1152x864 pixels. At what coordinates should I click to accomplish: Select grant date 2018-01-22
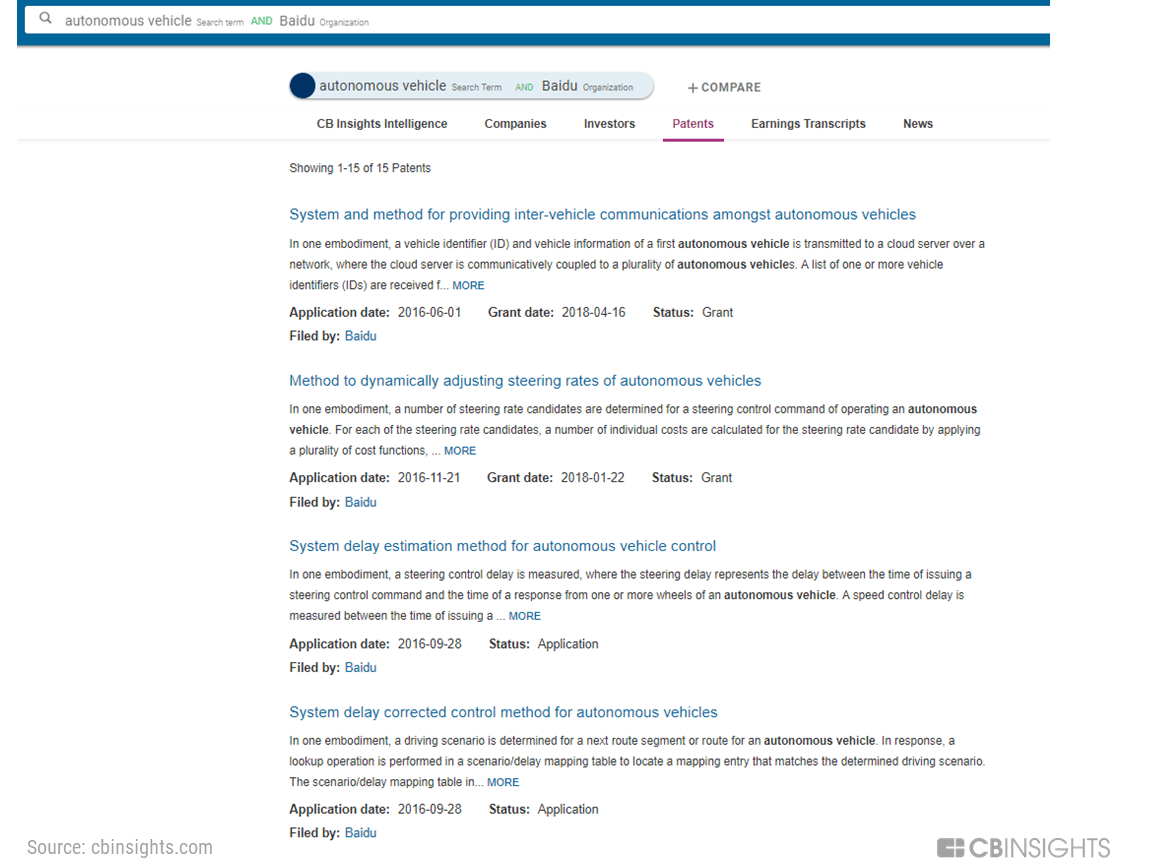click(x=593, y=478)
